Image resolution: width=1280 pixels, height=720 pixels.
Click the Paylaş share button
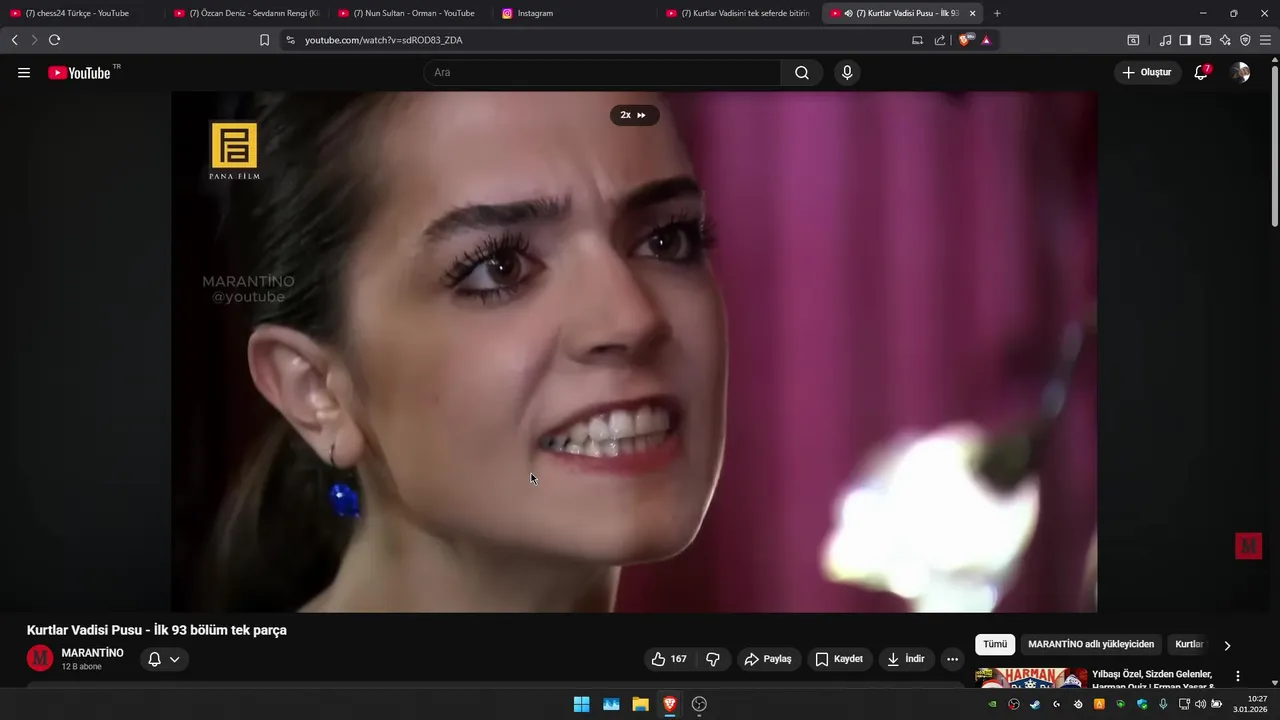[x=768, y=659]
